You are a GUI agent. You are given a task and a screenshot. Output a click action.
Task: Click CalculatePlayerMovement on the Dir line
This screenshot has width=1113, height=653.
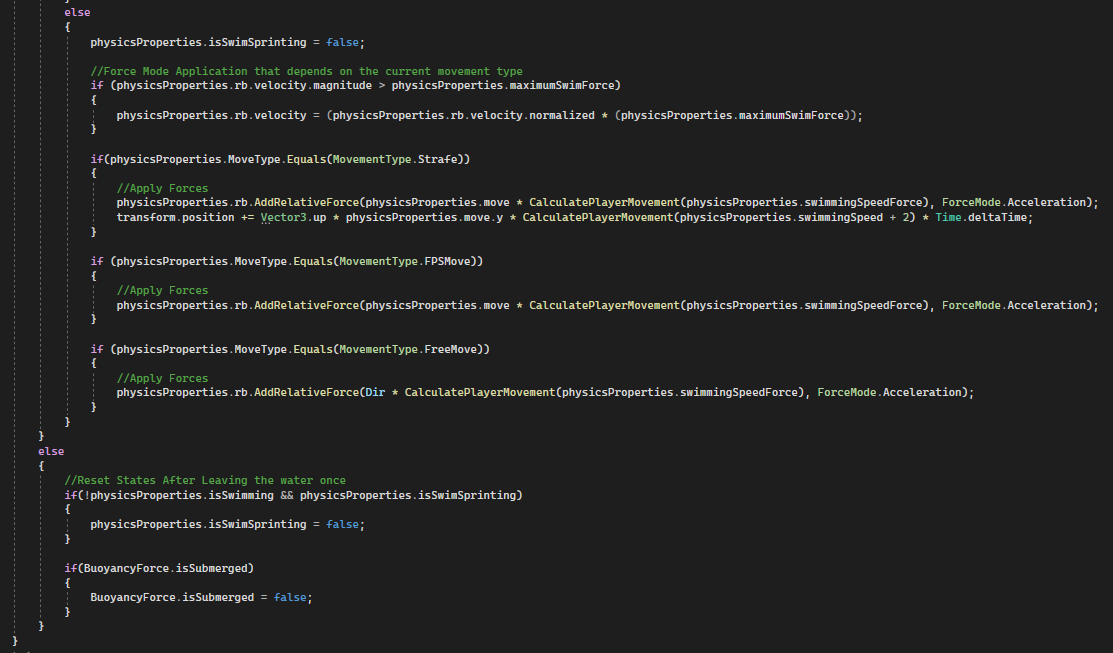[480, 392]
